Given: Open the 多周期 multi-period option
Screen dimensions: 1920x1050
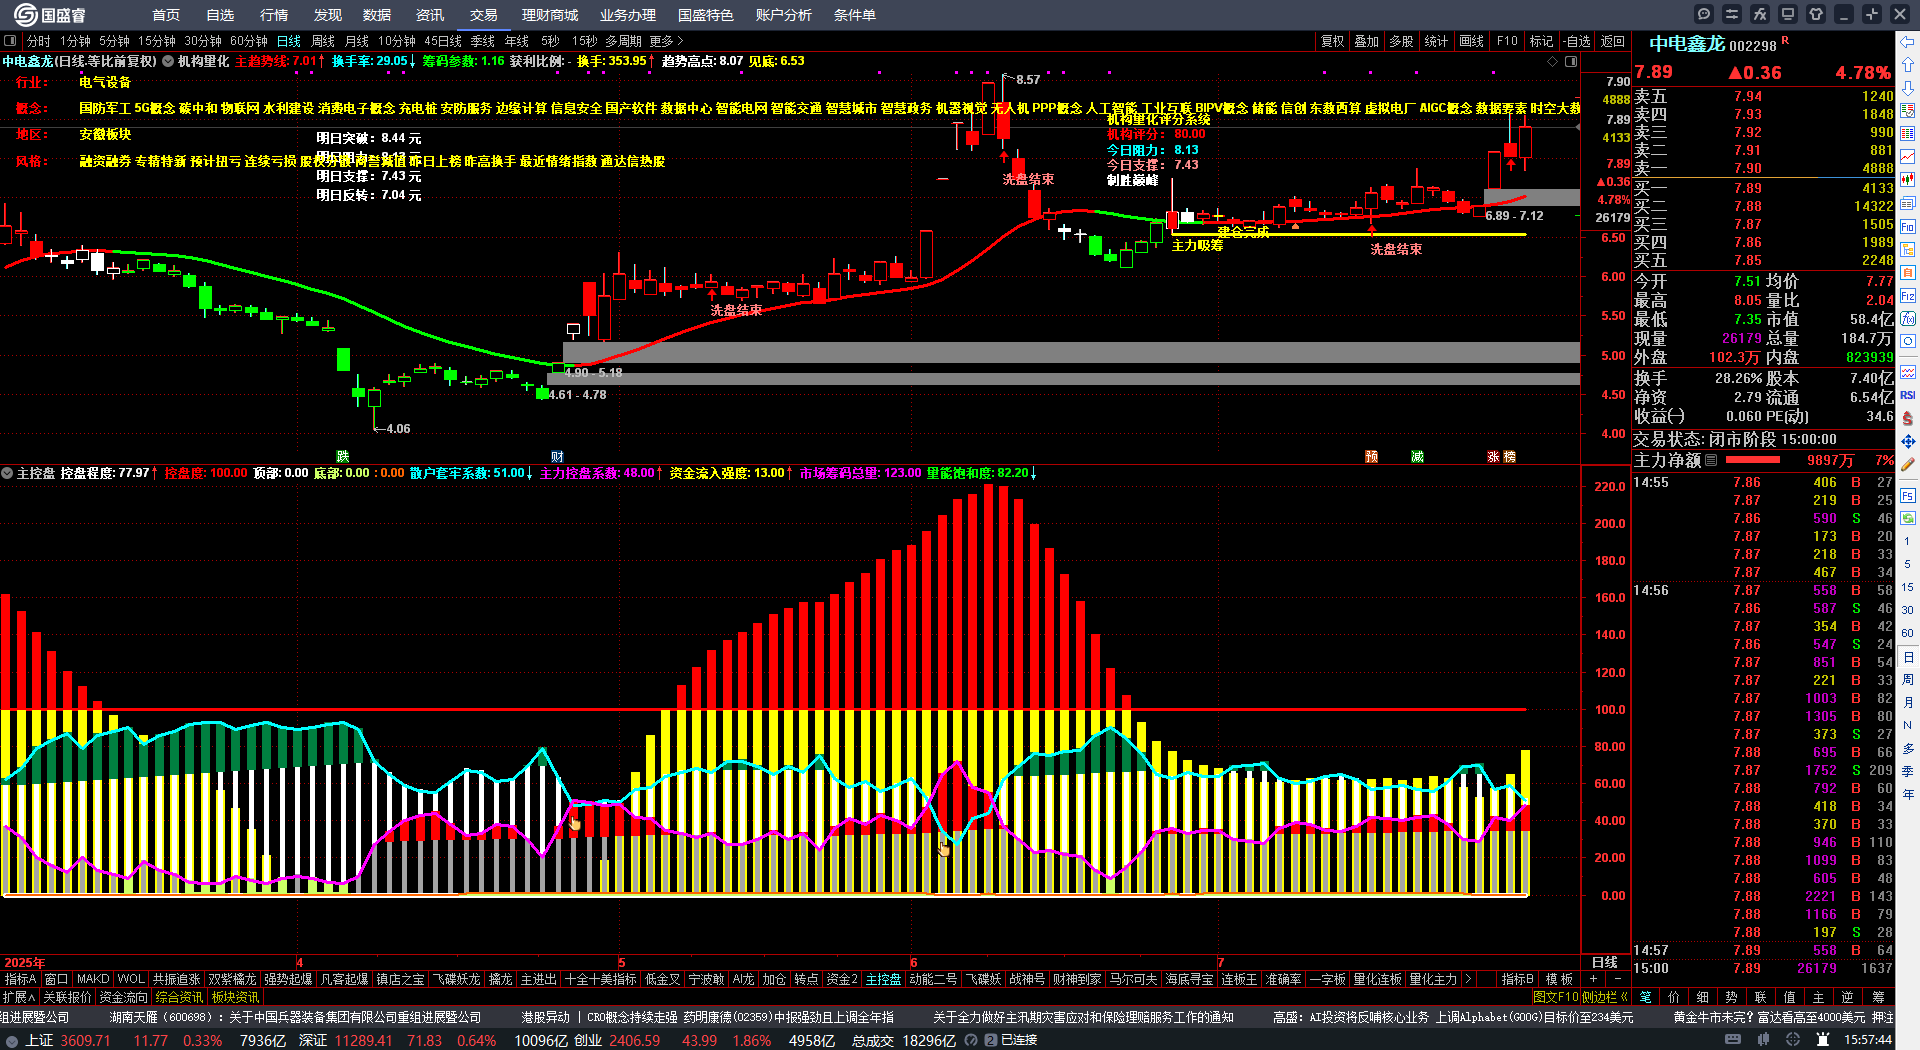Looking at the screenshot, I should 623,41.
